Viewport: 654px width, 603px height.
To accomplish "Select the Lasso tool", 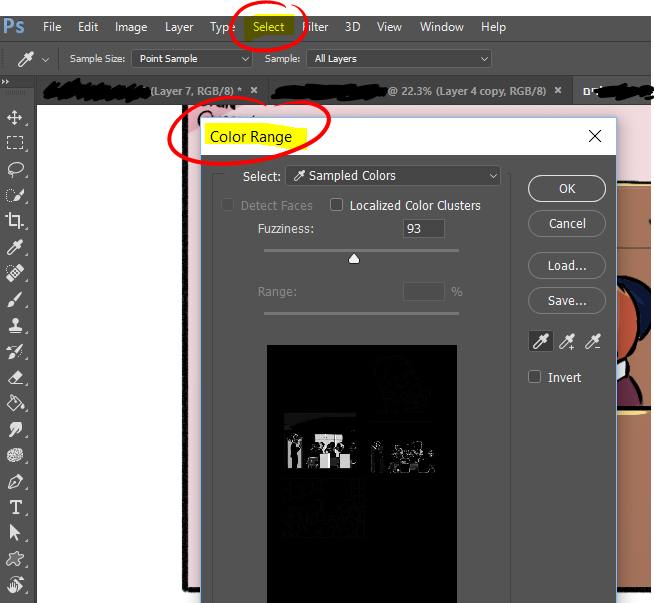I will pyautogui.click(x=16, y=169).
